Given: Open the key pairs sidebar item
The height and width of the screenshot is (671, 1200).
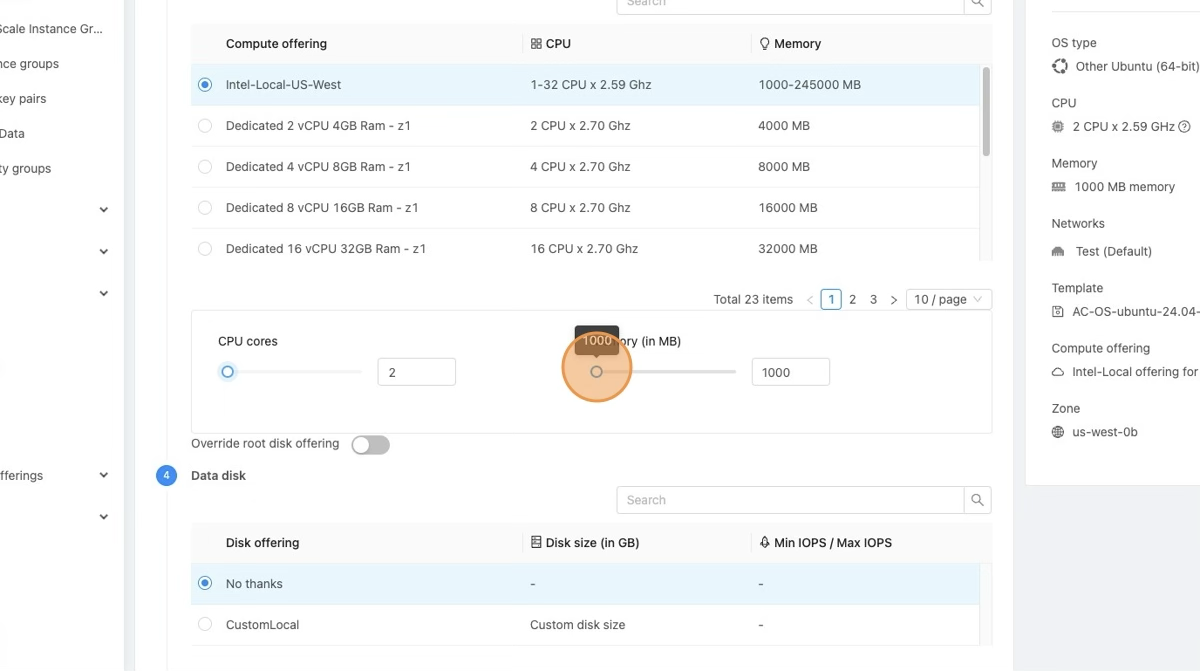Looking at the screenshot, I should click(x=23, y=99).
